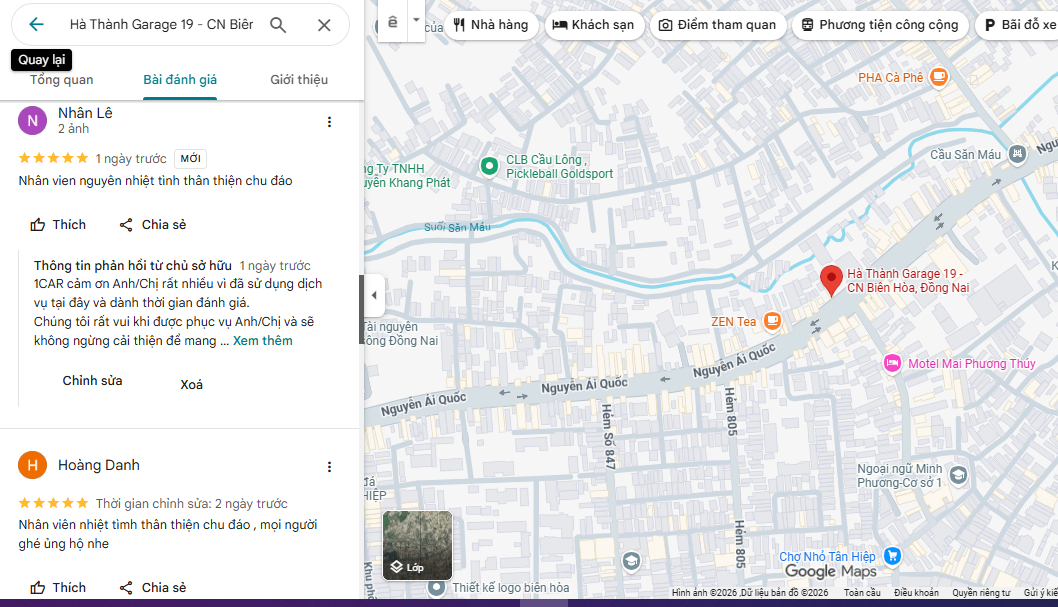Like Hoàng Danh's review with Thích
The image size is (1058, 607).
[58, 587]
